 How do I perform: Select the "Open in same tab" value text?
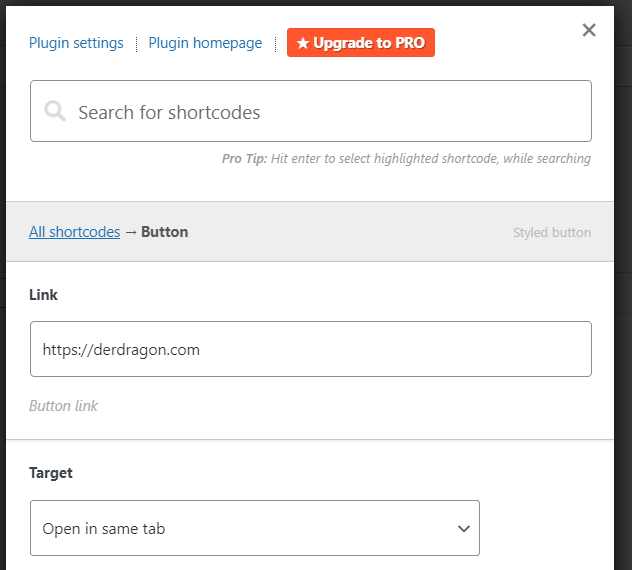(104, 528)
